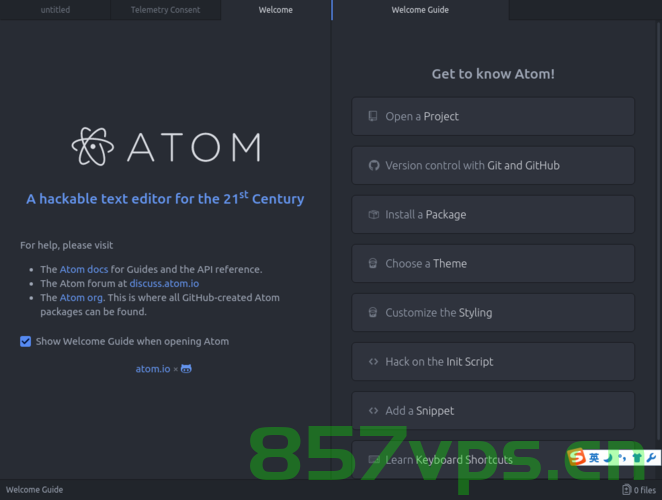The height and width of the screenshot is (500, 662).
Task: Click the shirt skin icon in input bar
Action: pos(637,458)
